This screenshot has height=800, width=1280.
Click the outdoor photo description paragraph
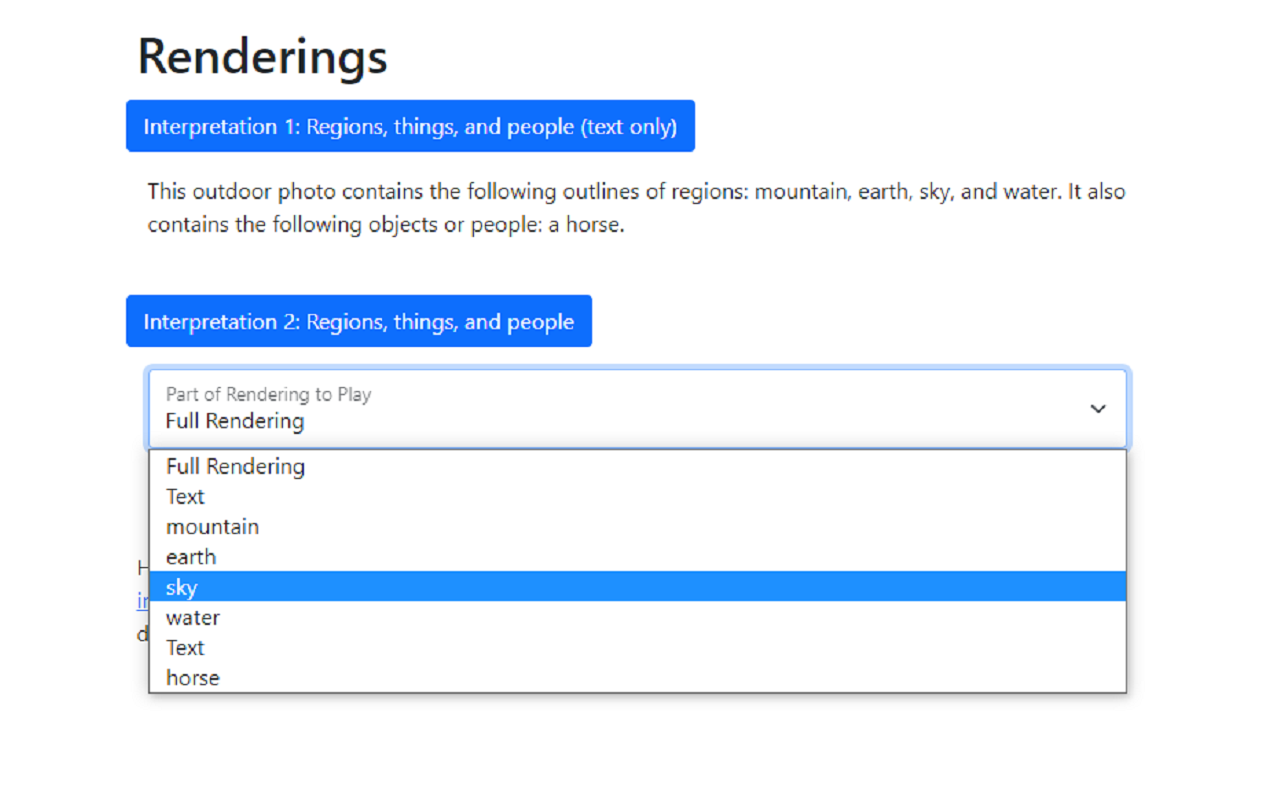click(x=636, y=207)
